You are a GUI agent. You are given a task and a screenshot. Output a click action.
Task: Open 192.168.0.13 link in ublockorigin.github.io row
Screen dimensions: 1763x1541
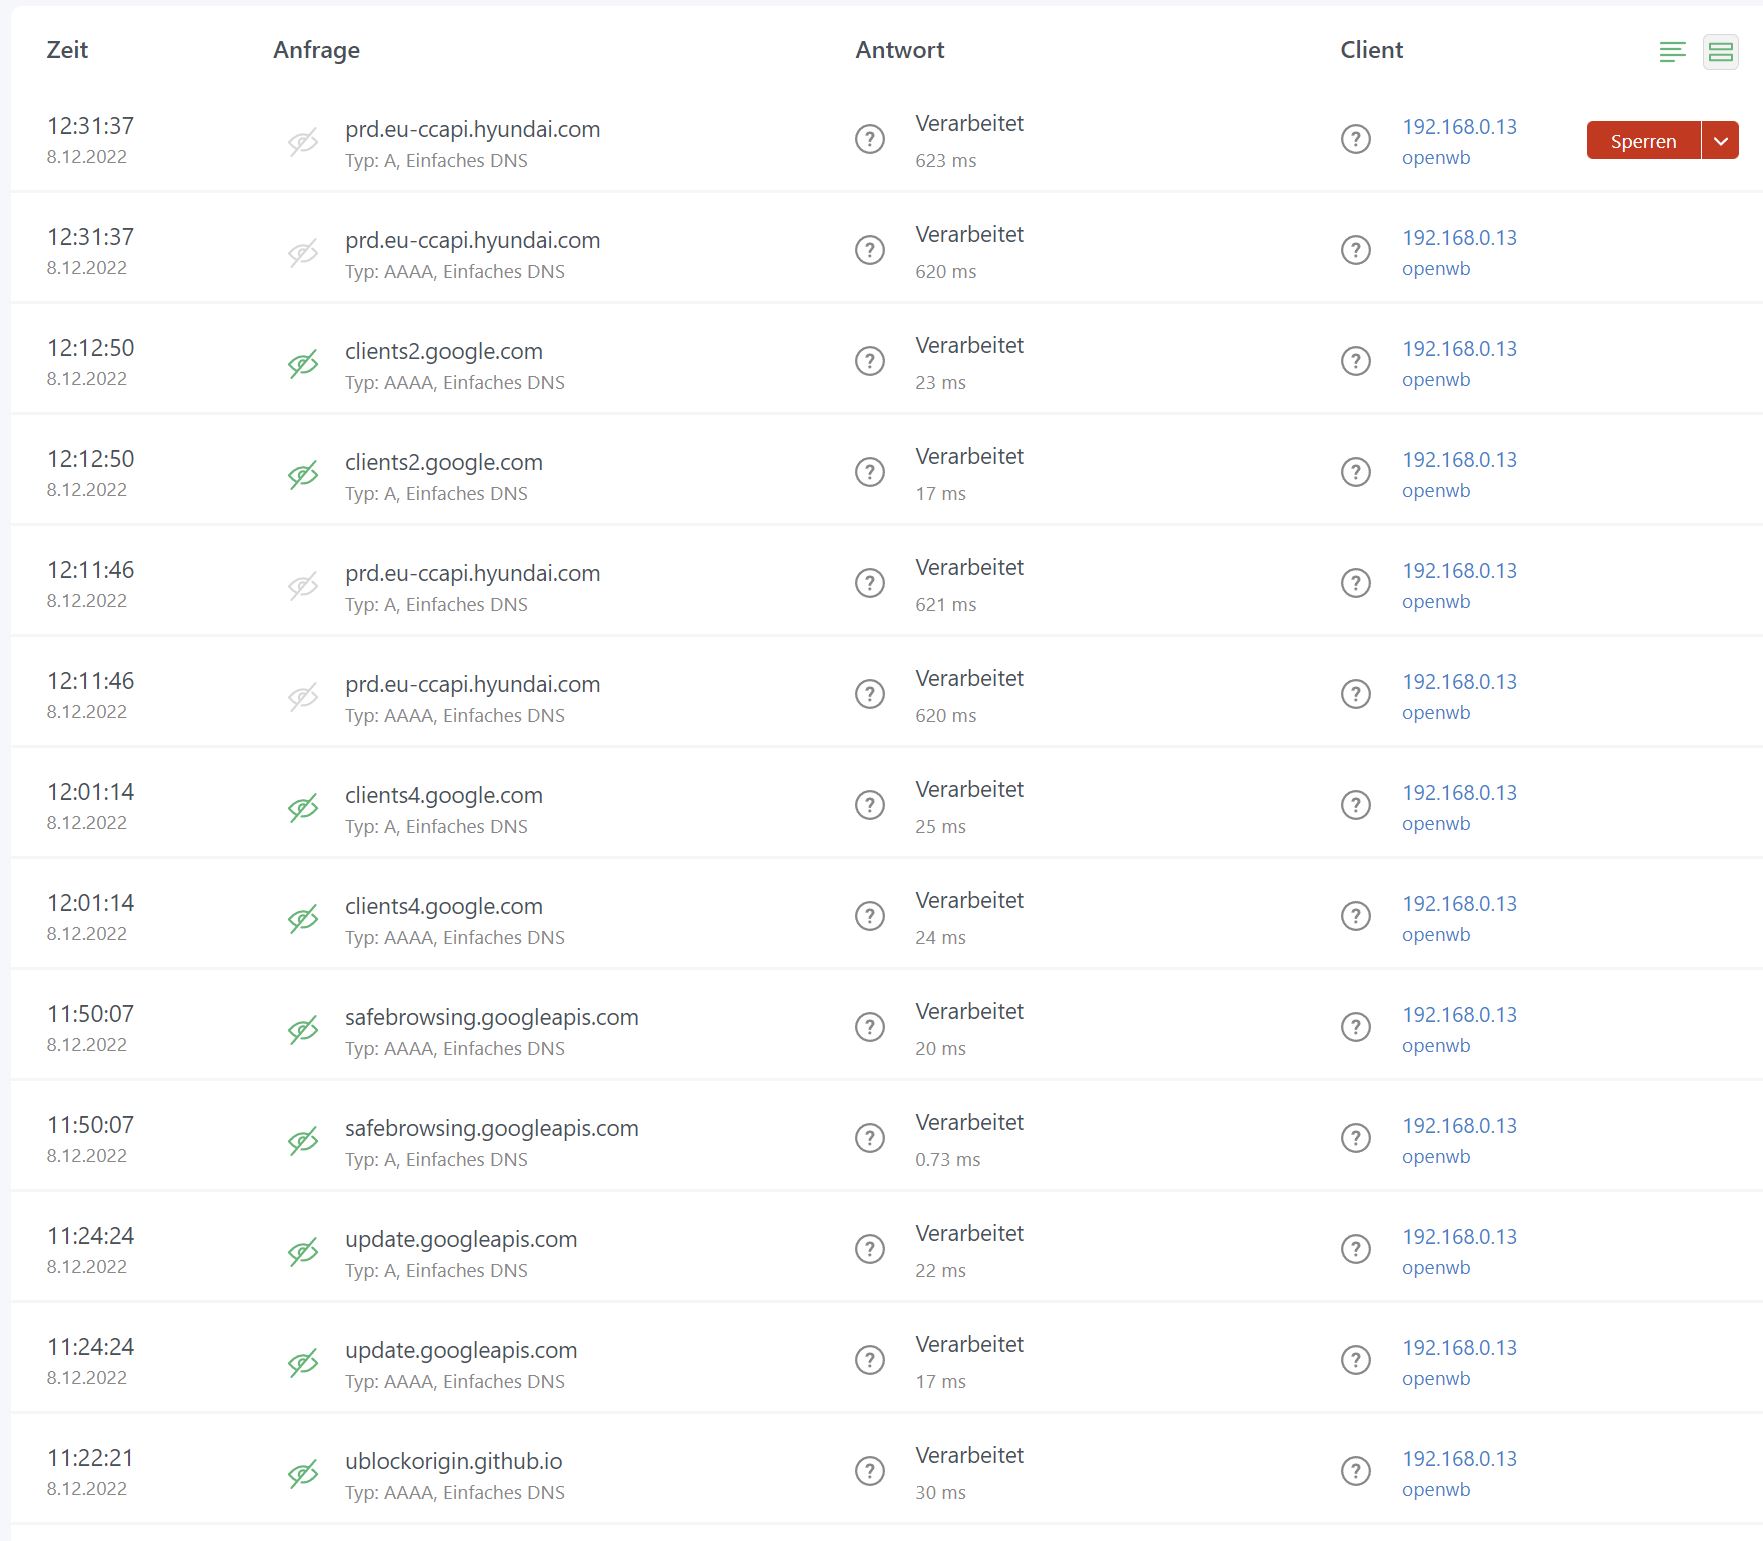(1459, 1458)
